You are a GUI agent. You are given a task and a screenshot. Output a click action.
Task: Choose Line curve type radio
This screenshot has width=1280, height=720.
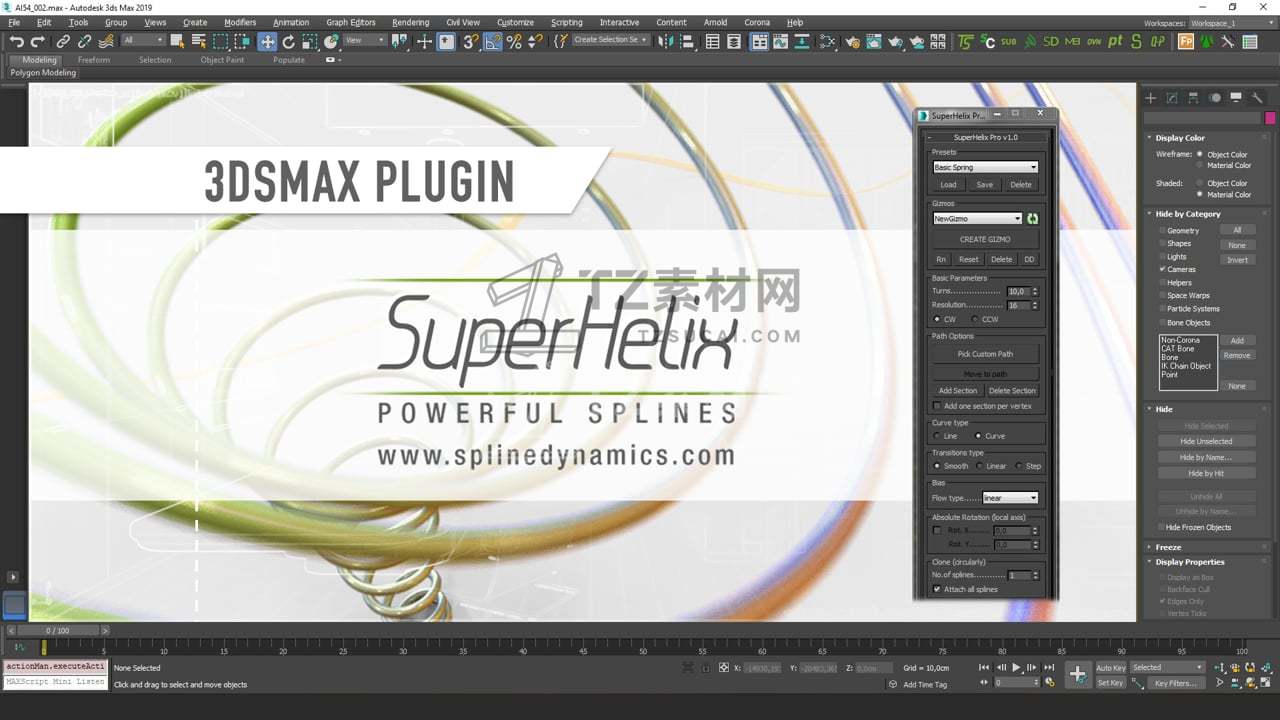[936, 436]
